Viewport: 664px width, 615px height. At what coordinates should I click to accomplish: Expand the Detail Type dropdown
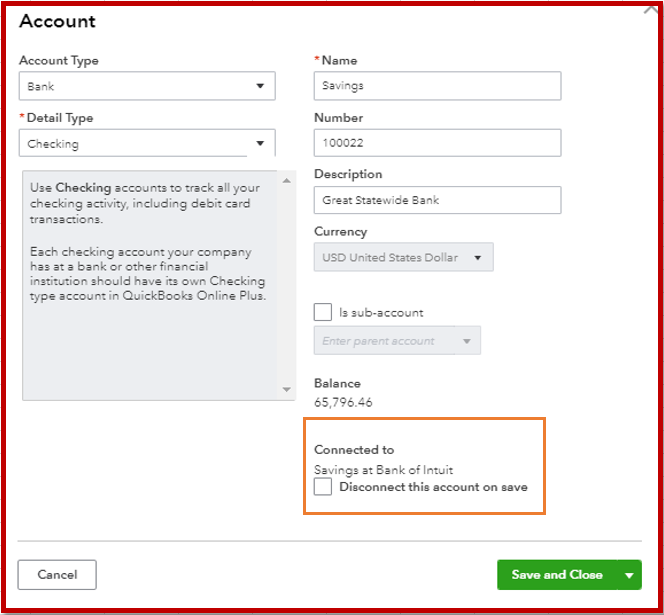click(x=147, y=144)
